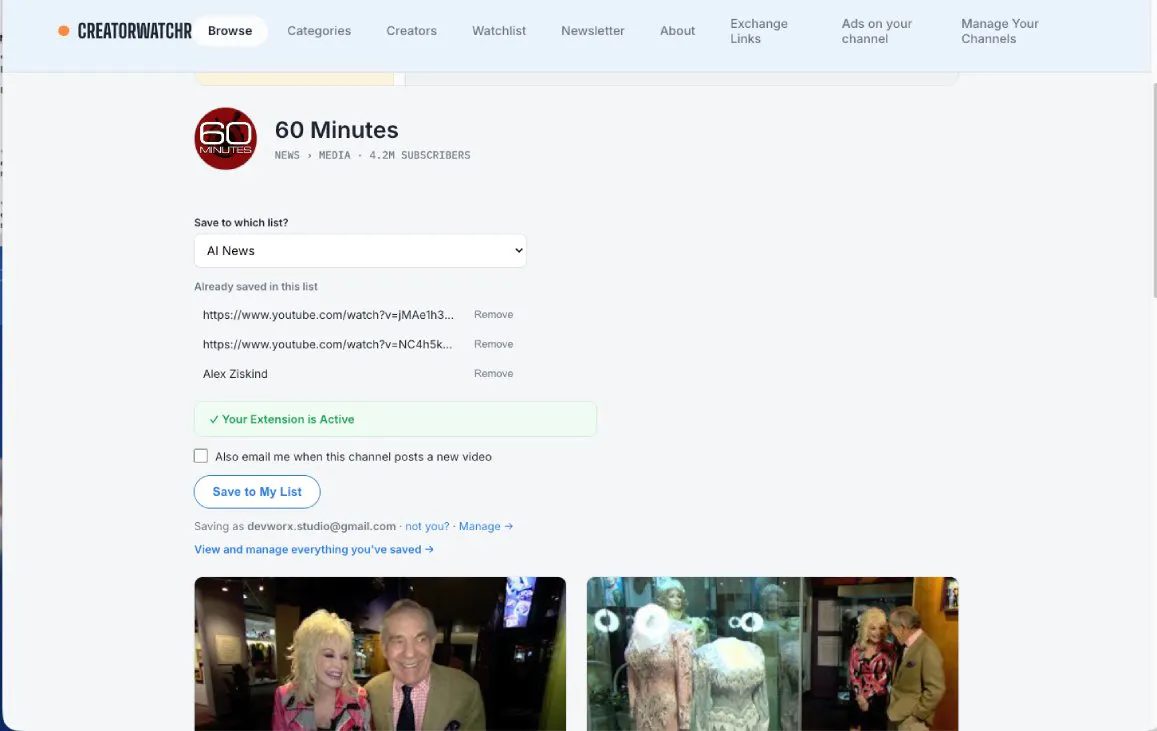Click the Save to My List button
Image resolution: width=1157 pixels, height=731 pixels.
click(x=257, y=492)
